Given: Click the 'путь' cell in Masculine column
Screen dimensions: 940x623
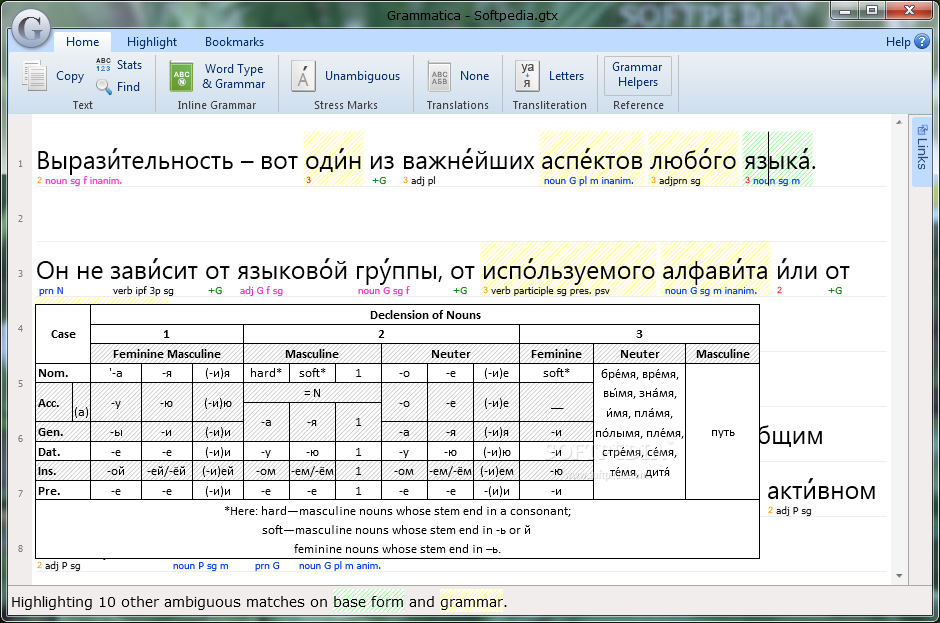Looking at the screenshot, I should (x=722, y=432).
